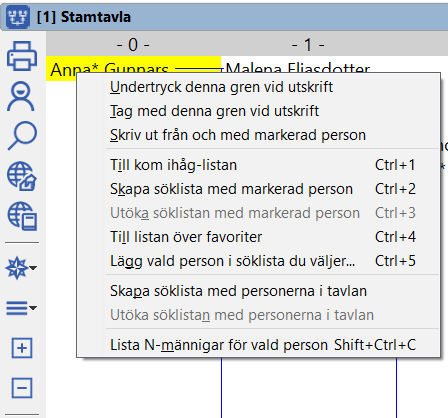
Task: Choose Undertryck denna gren vid utskrift
Action: (258, 87)
